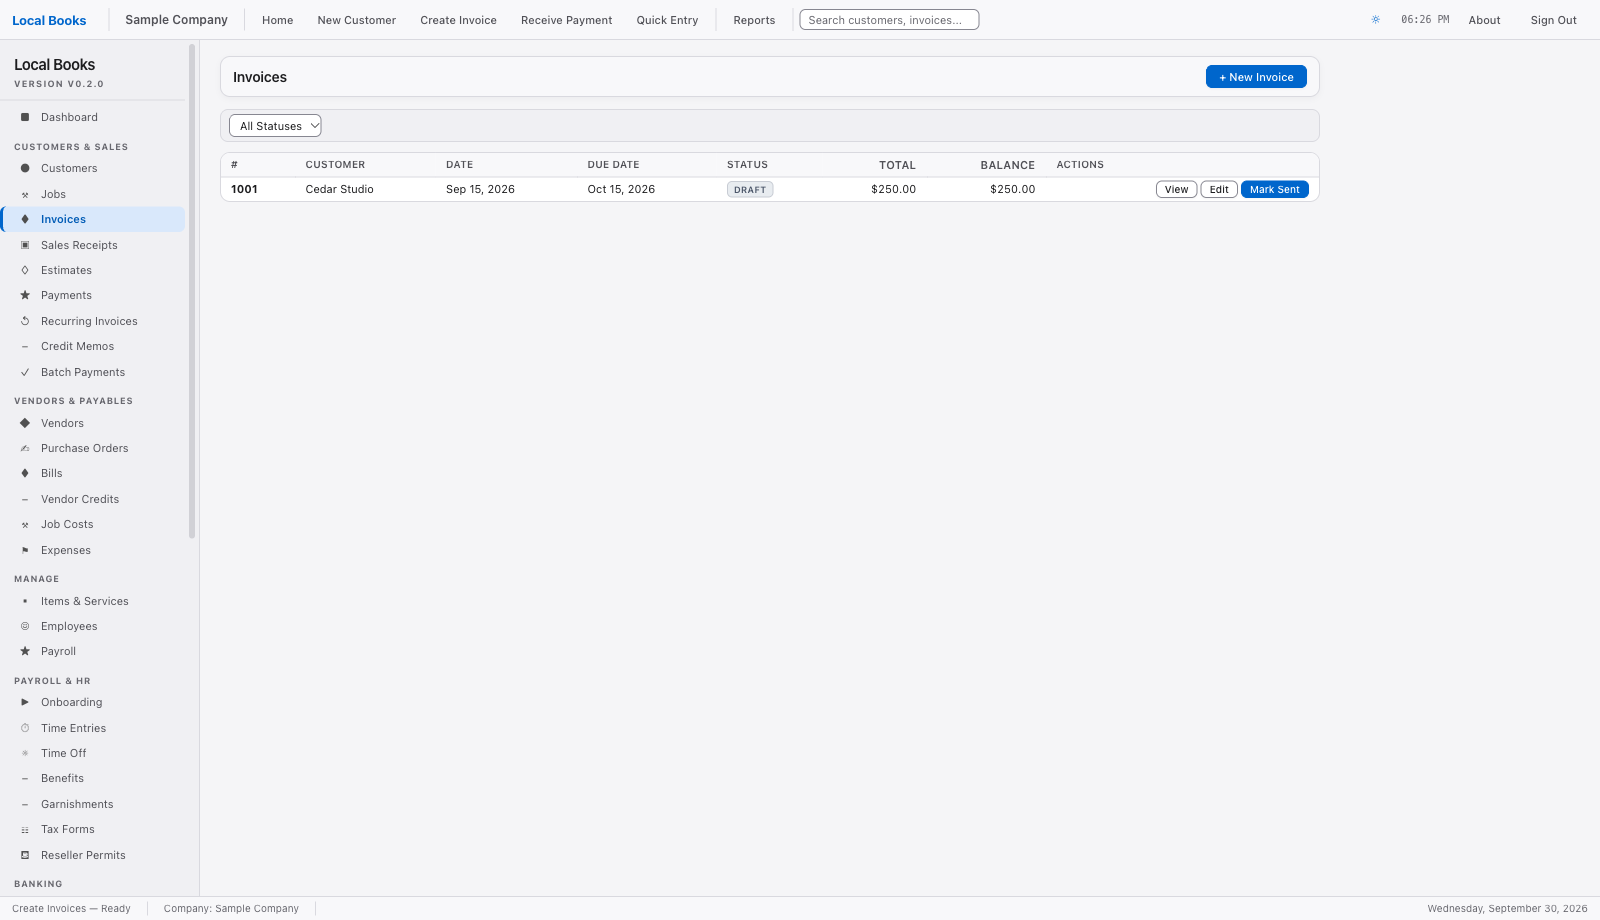Click the Expenses flag icon
The width and height of the screenshot is (1600, 920).
tap(25, 550)
